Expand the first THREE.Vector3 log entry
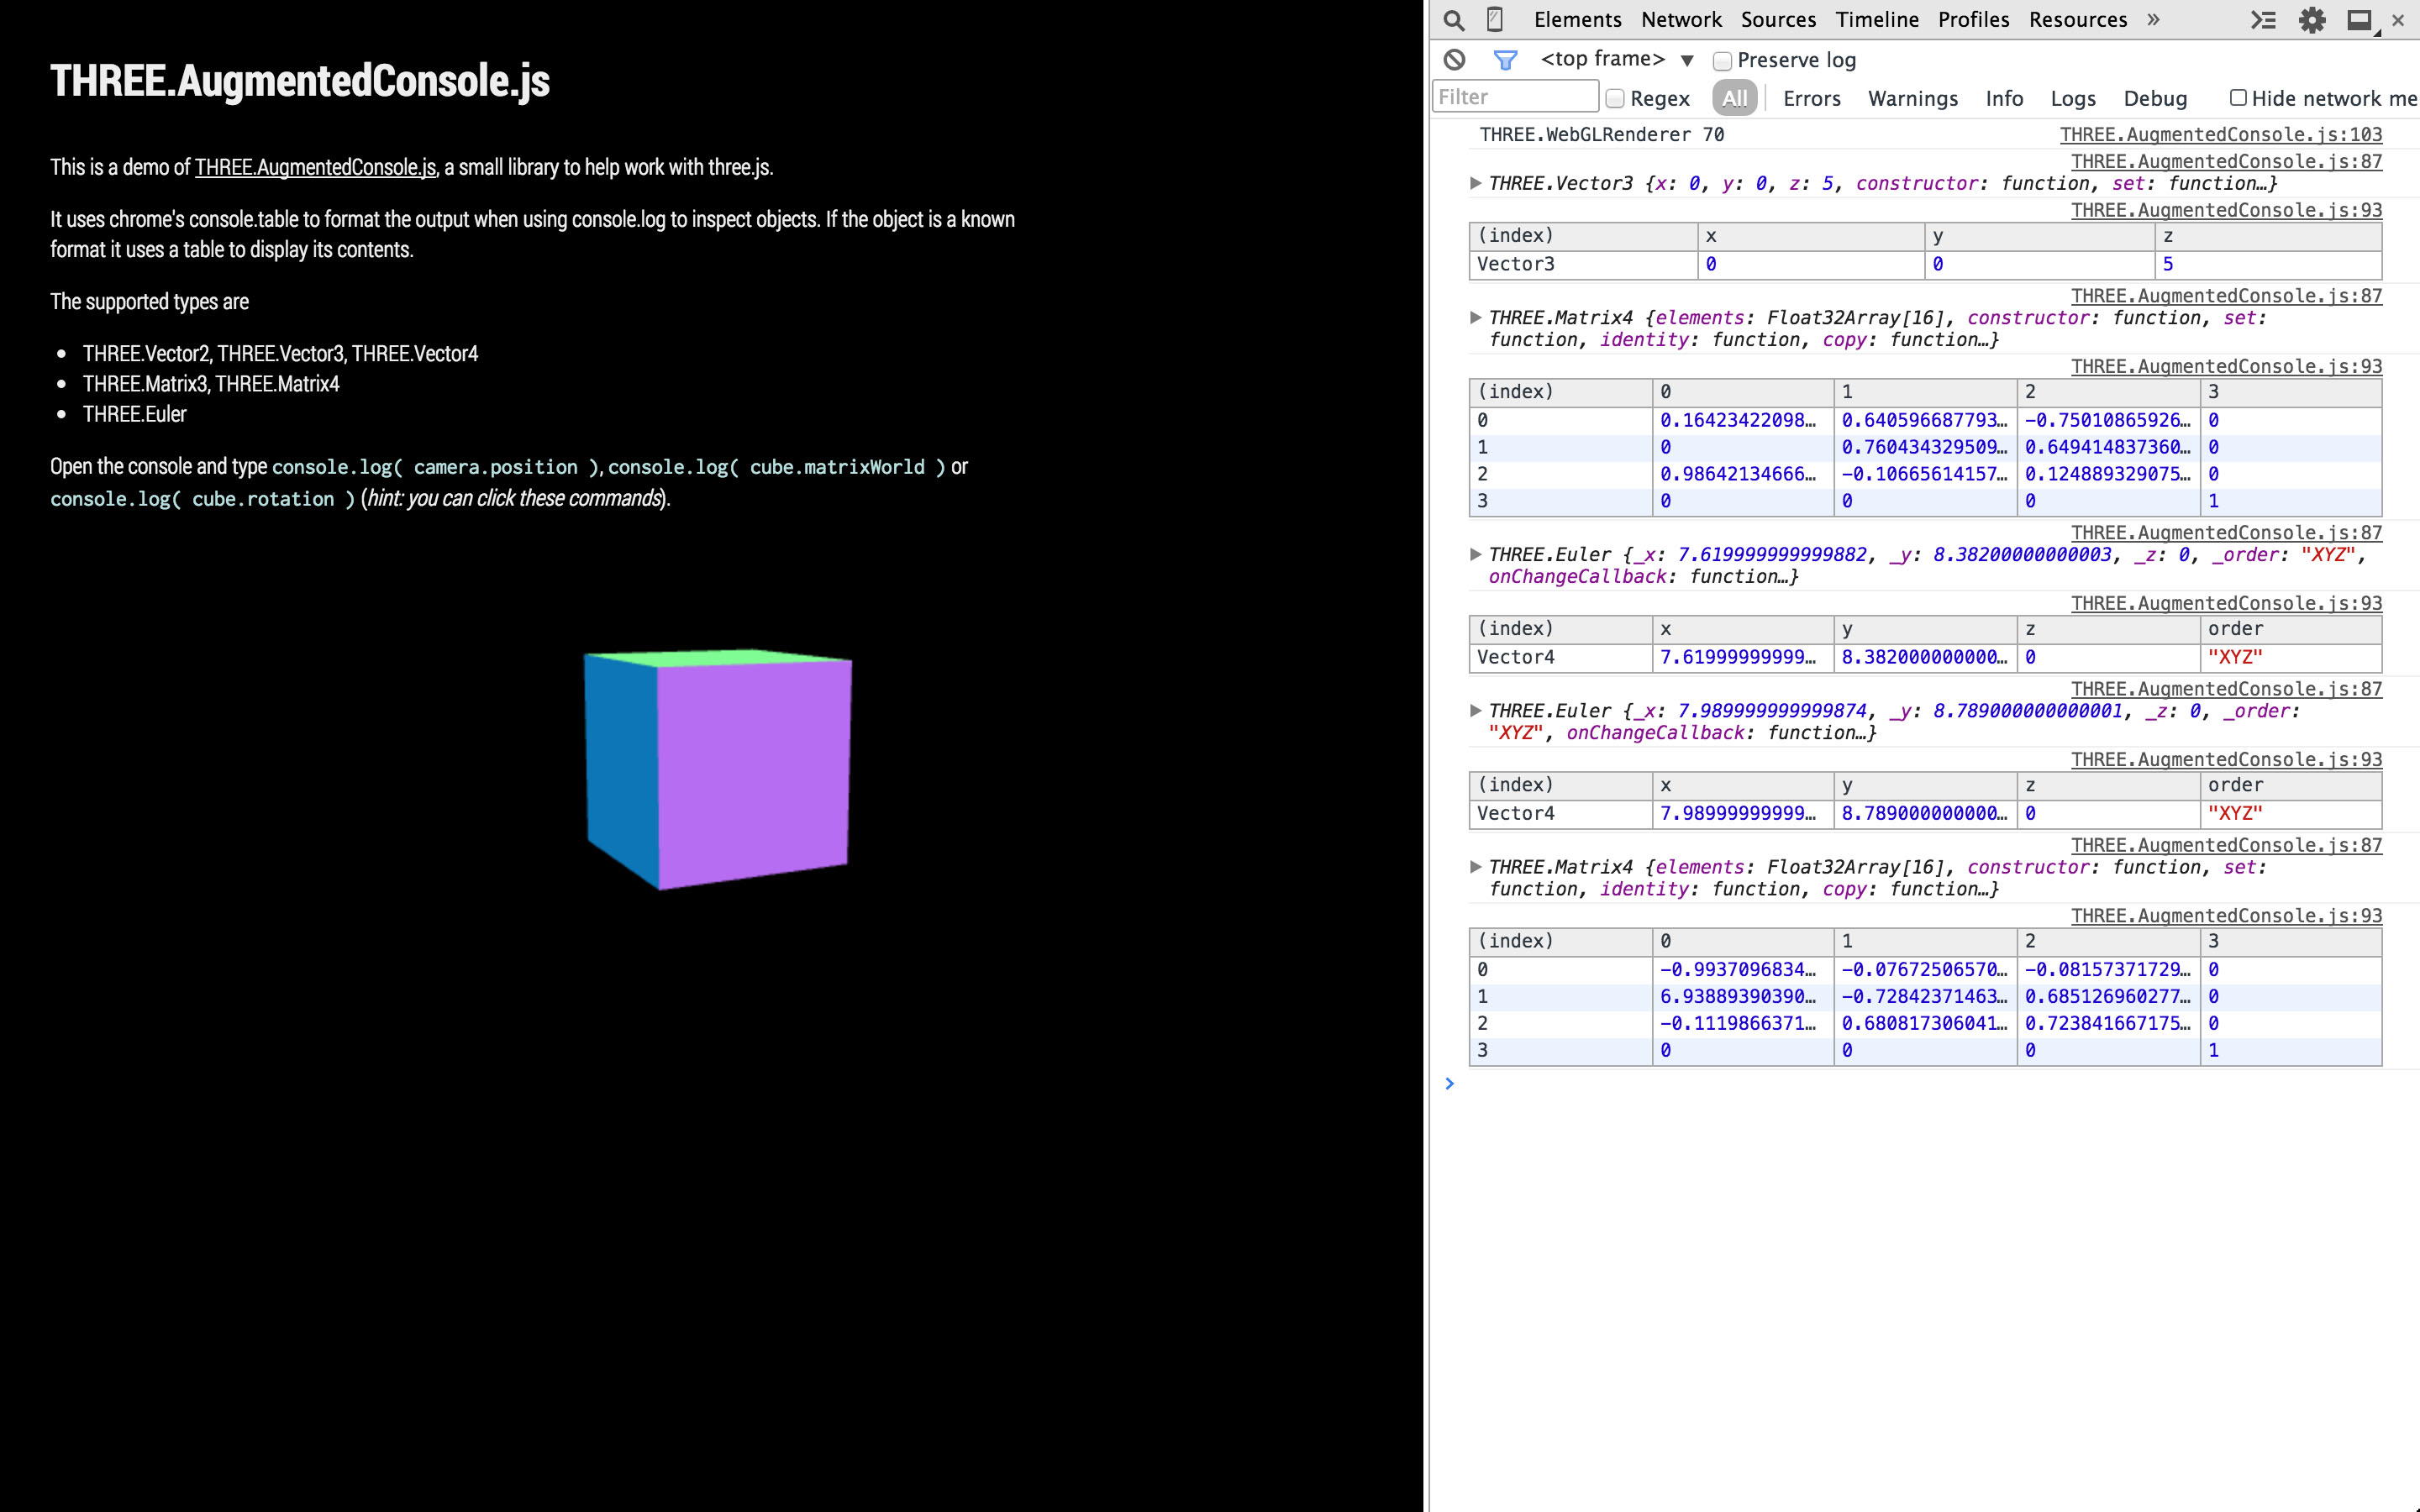This screenshot has height=1512, width=2420. 1475,183
